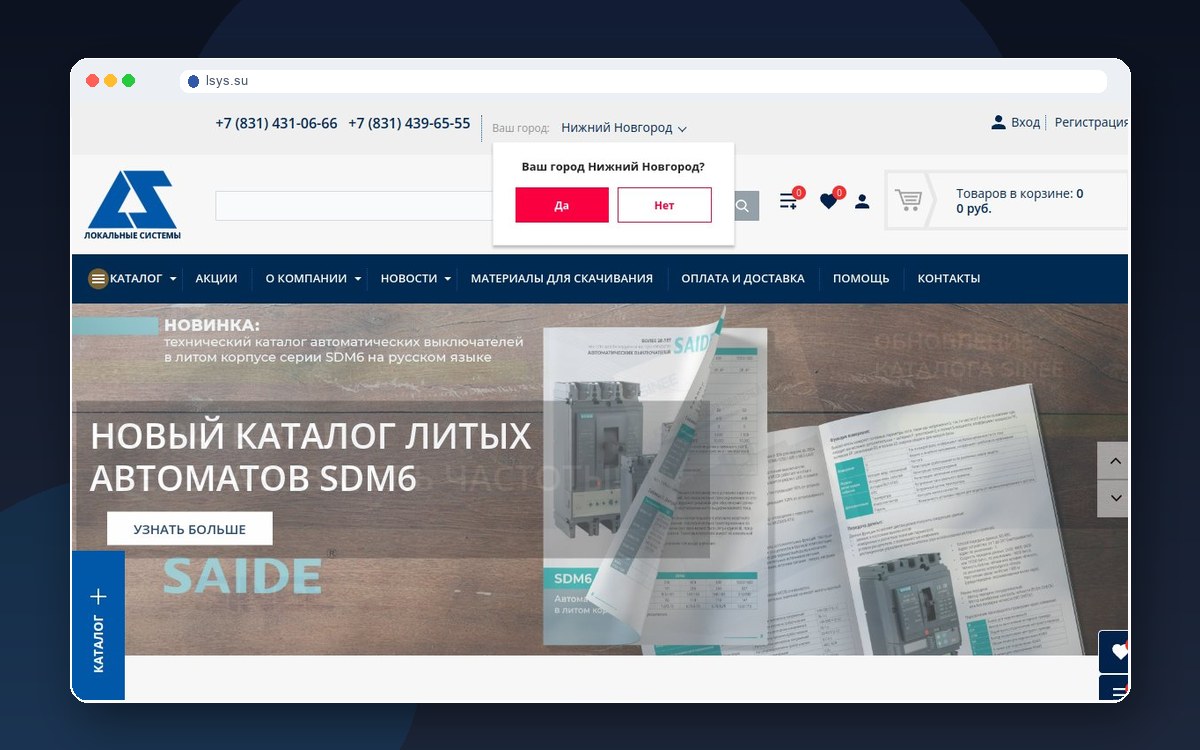Expand the КАТАЛОГ menu dropdown

pos(173,279)
